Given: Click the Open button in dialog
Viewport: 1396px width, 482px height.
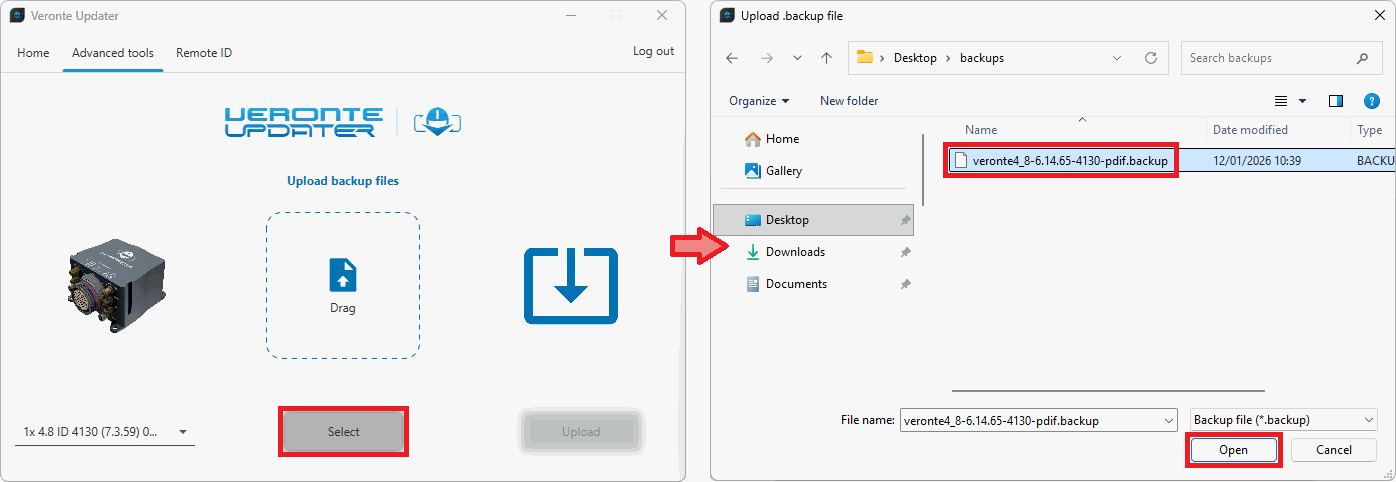Looking at the screenshot, I should (1233, 450).
